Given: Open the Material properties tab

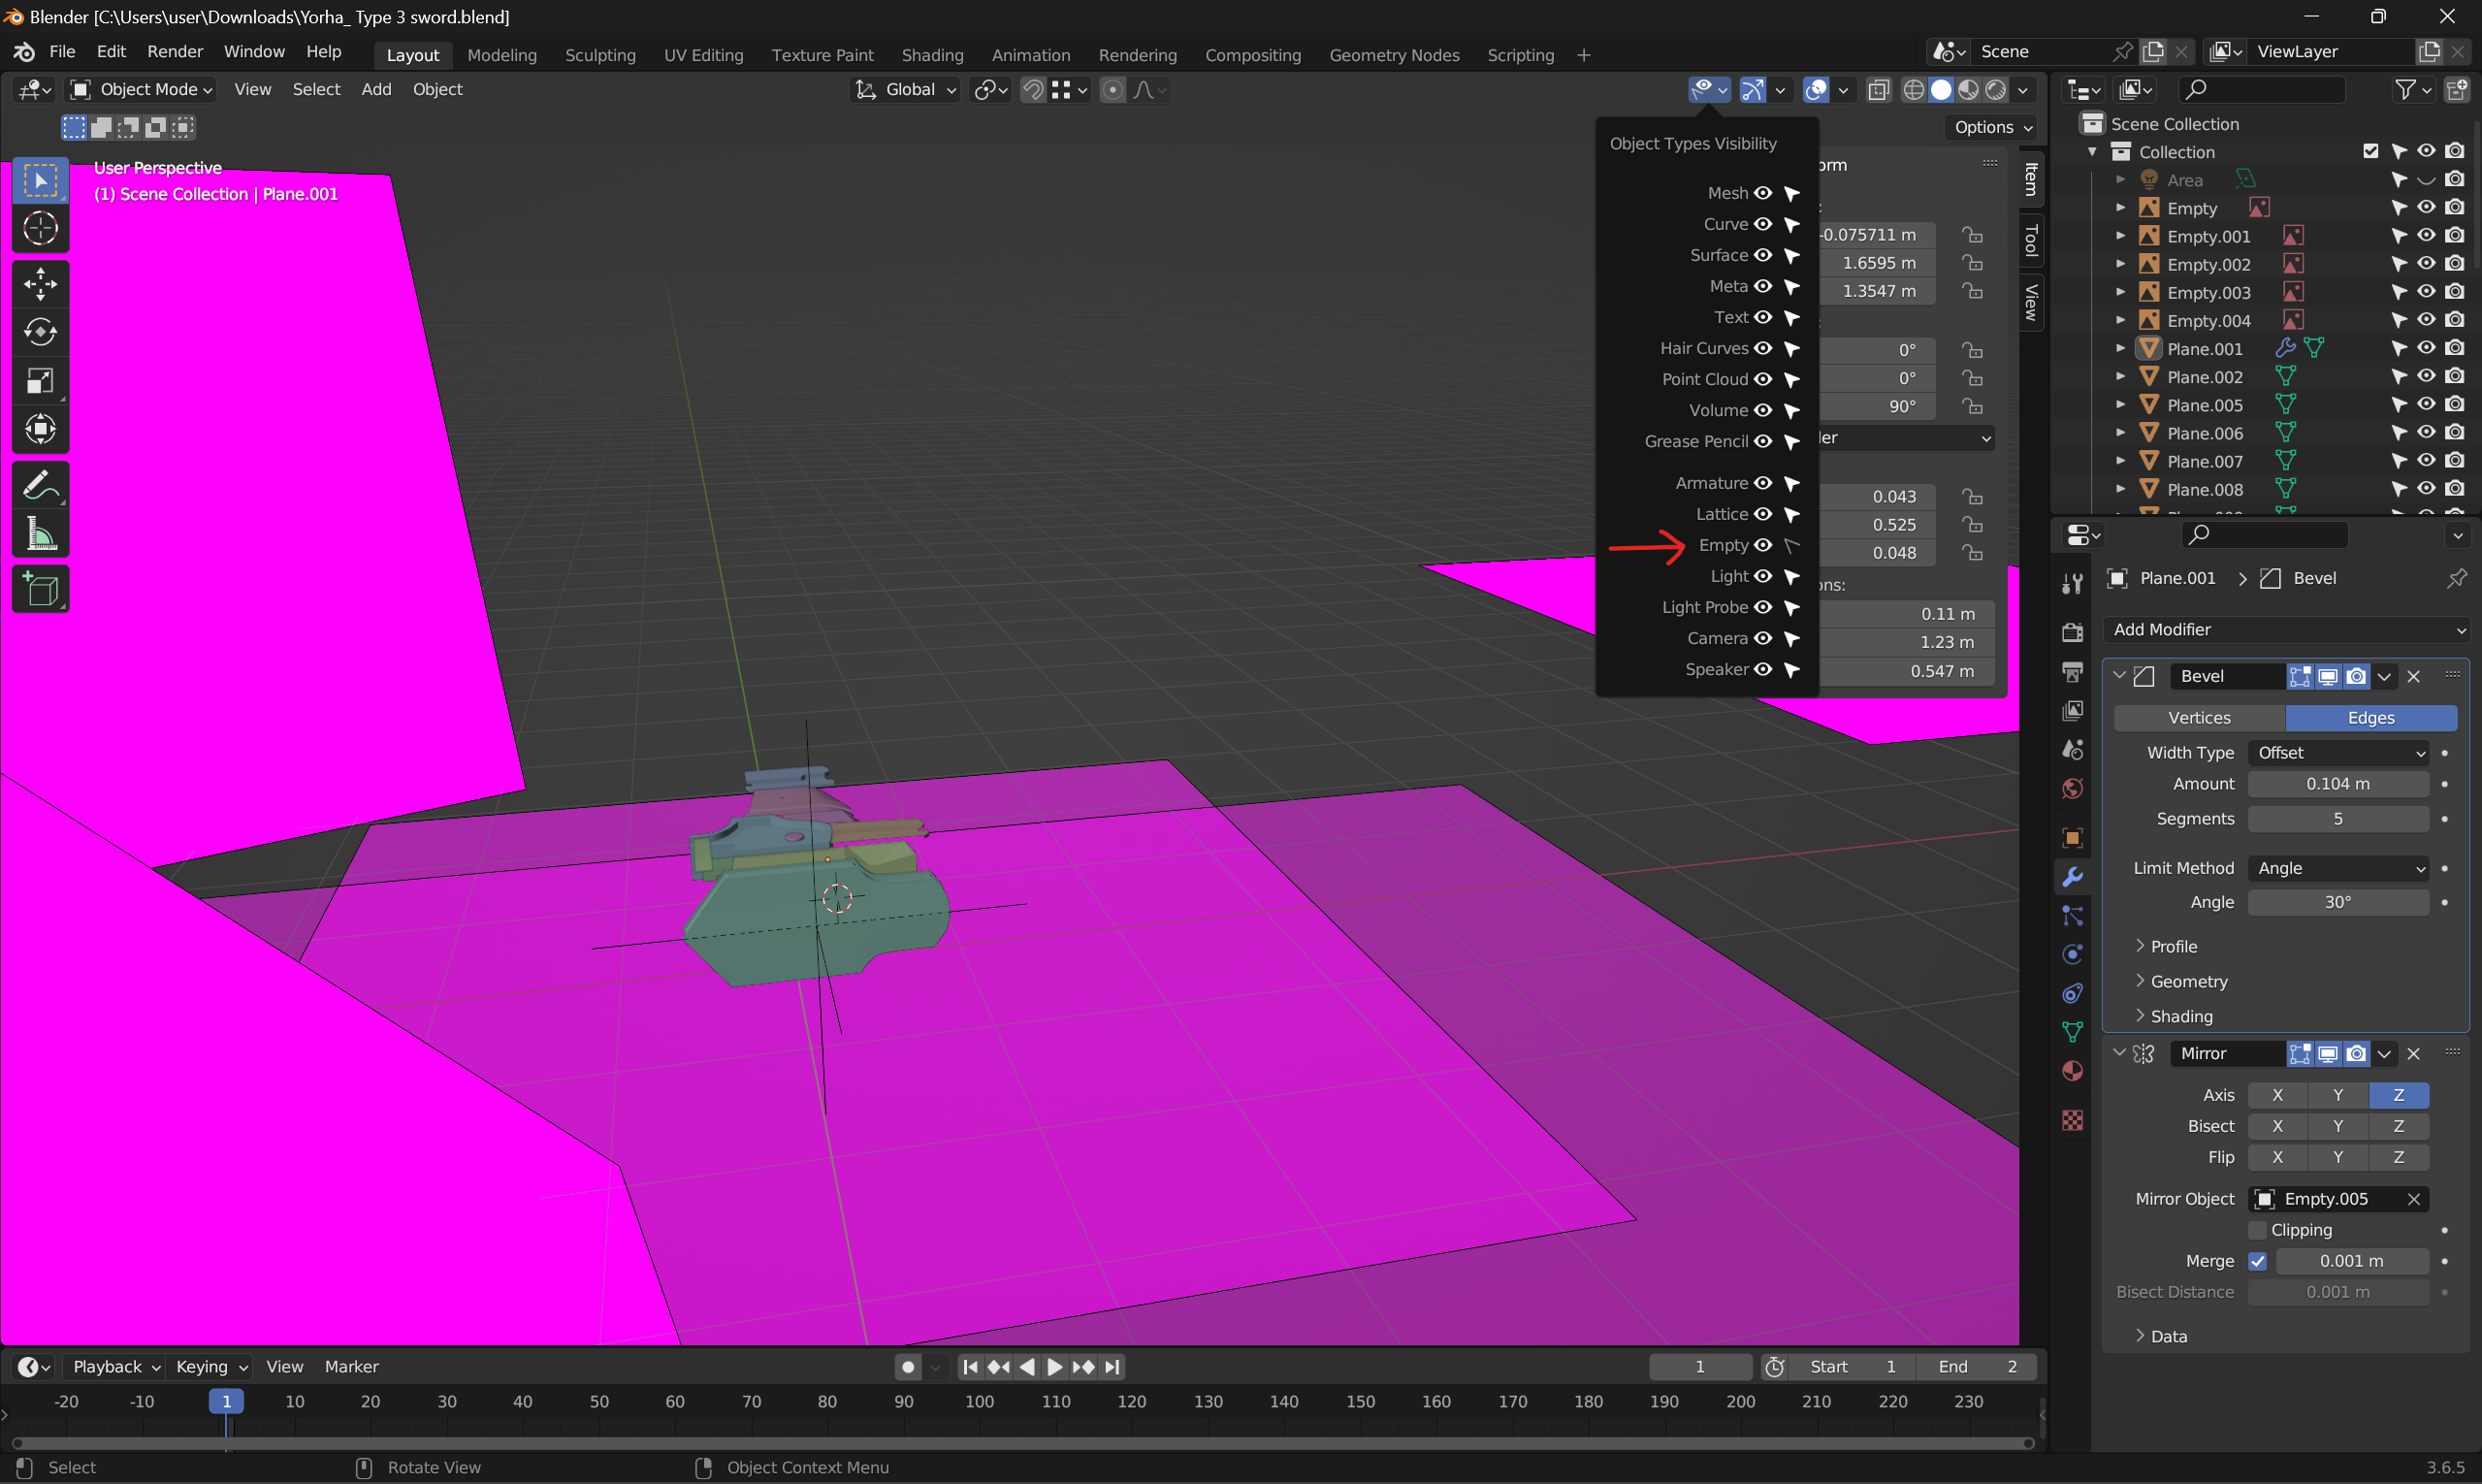Looking at the screenshot, I should point(2072,1071).
